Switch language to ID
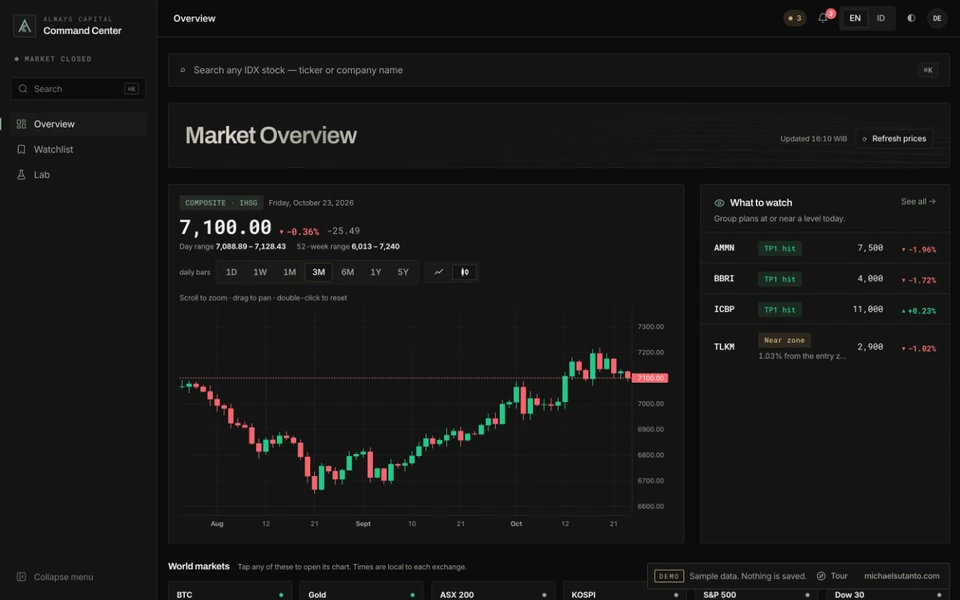Screen dimensions: 960x600 (x=880, y=18)
